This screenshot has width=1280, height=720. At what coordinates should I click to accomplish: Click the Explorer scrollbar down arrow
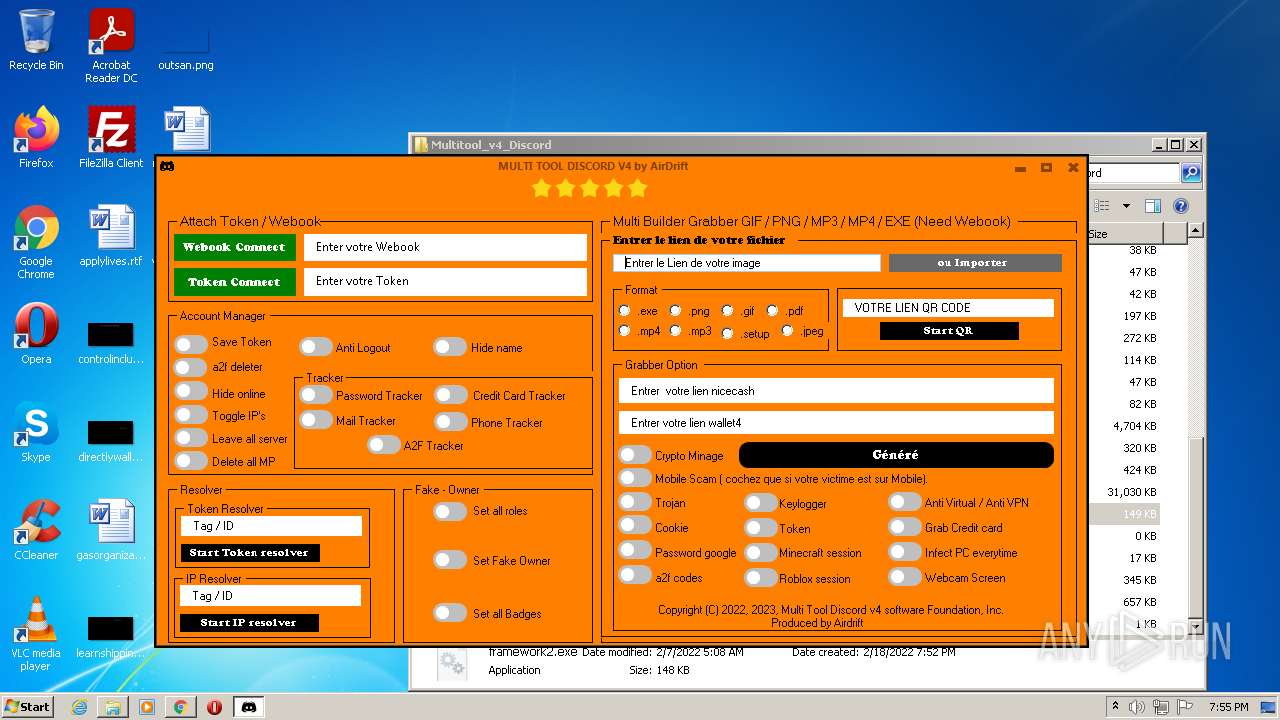tap(1195, 626)
